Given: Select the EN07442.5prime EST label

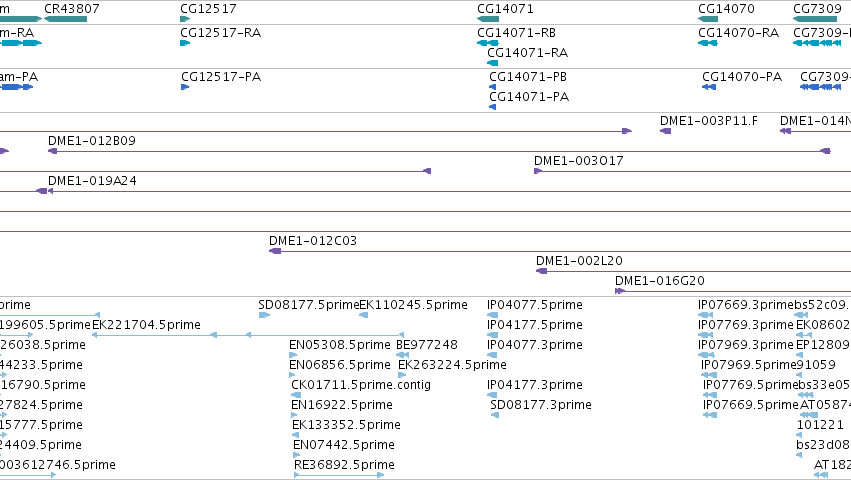Looking at the screenshot, I should tap(344, 445).
